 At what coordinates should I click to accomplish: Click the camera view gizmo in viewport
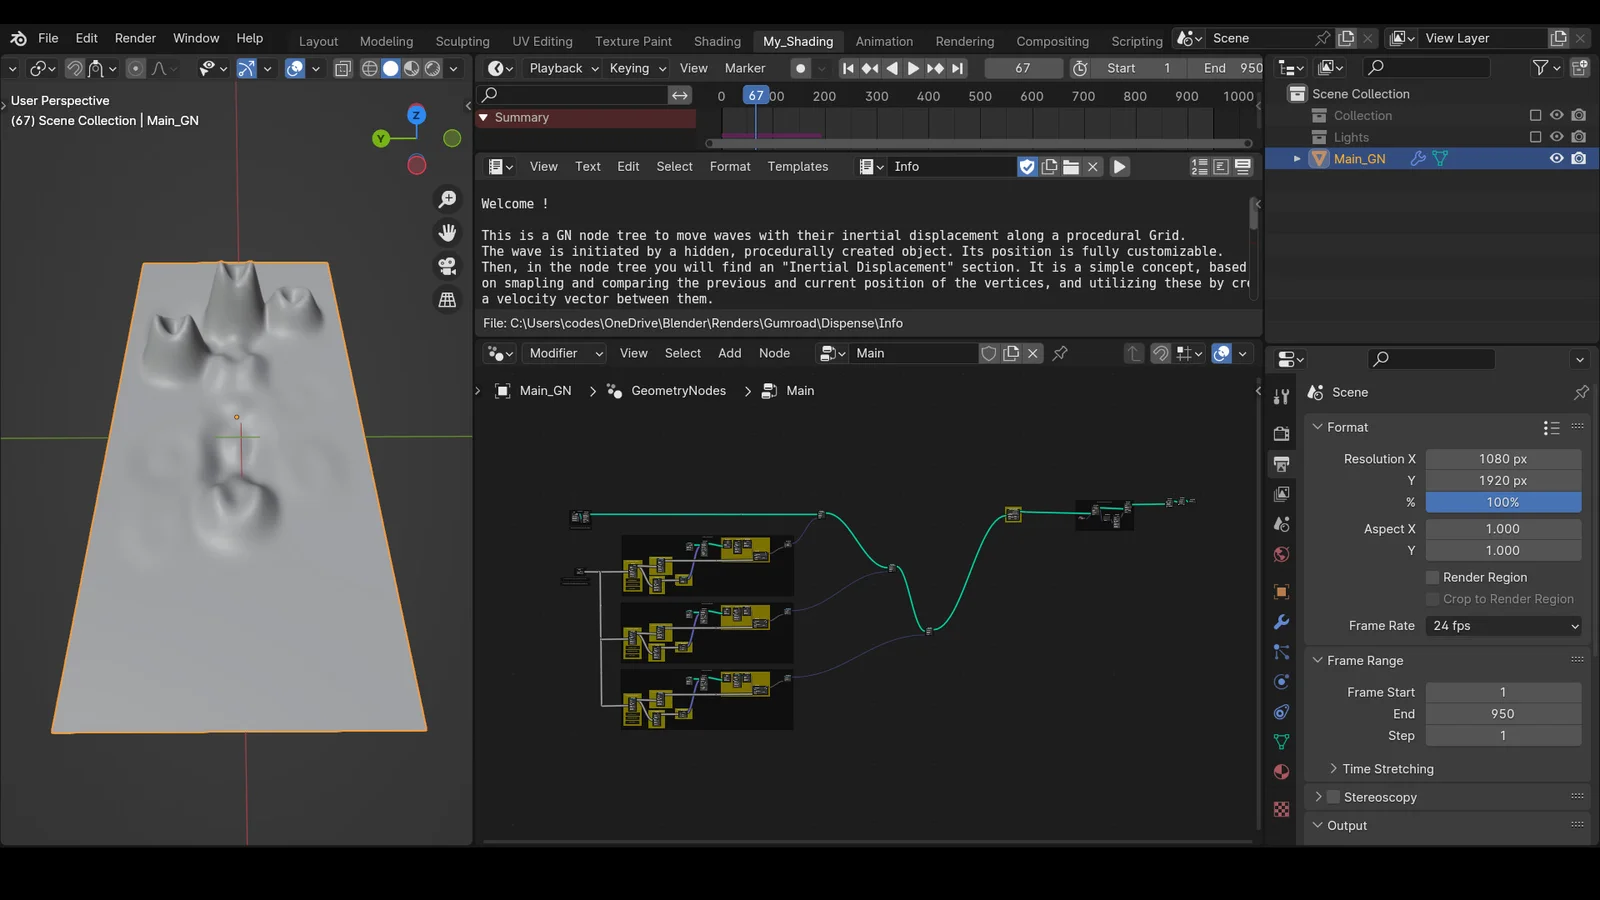pyautogui.click(x=447, y=265)
